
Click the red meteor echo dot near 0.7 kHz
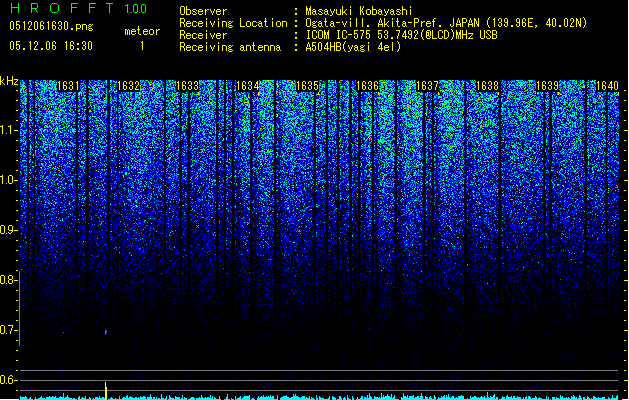point(106,332)
